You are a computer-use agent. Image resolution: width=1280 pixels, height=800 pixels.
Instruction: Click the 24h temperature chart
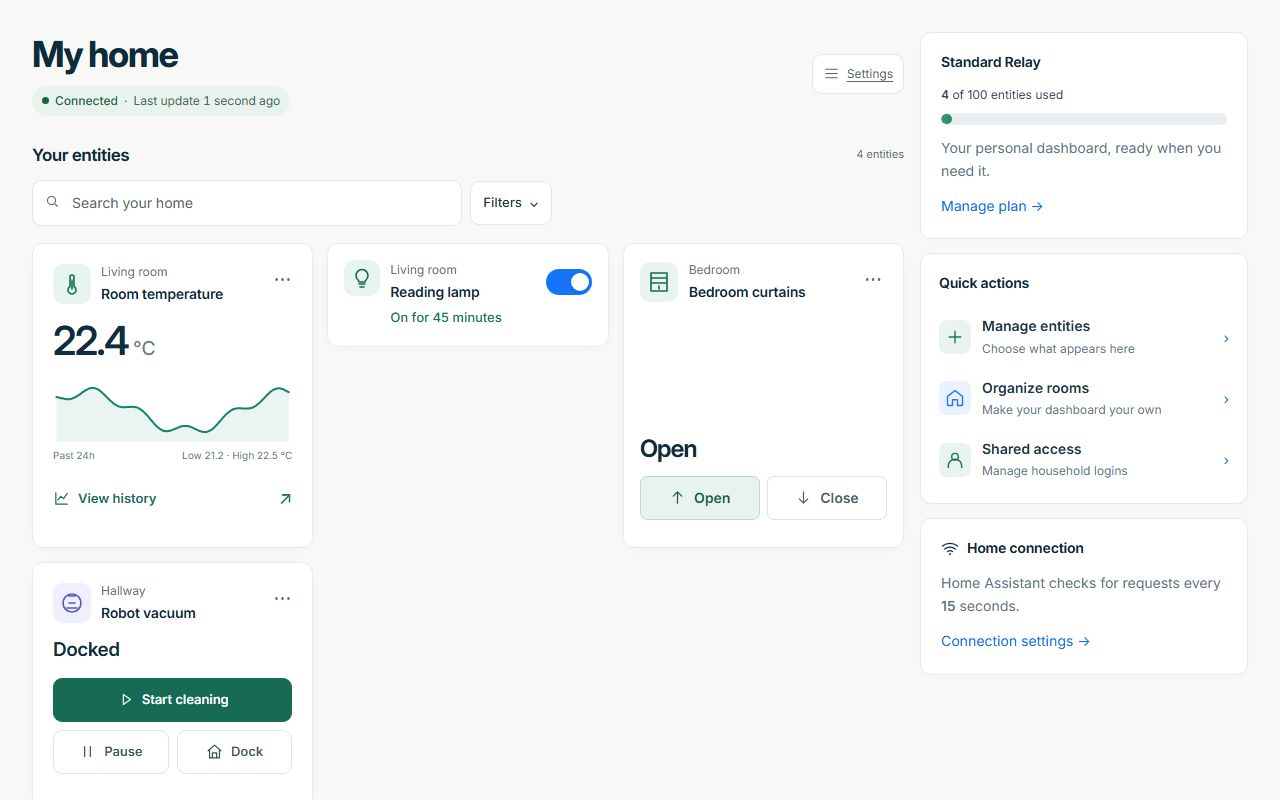coord(172,413)
